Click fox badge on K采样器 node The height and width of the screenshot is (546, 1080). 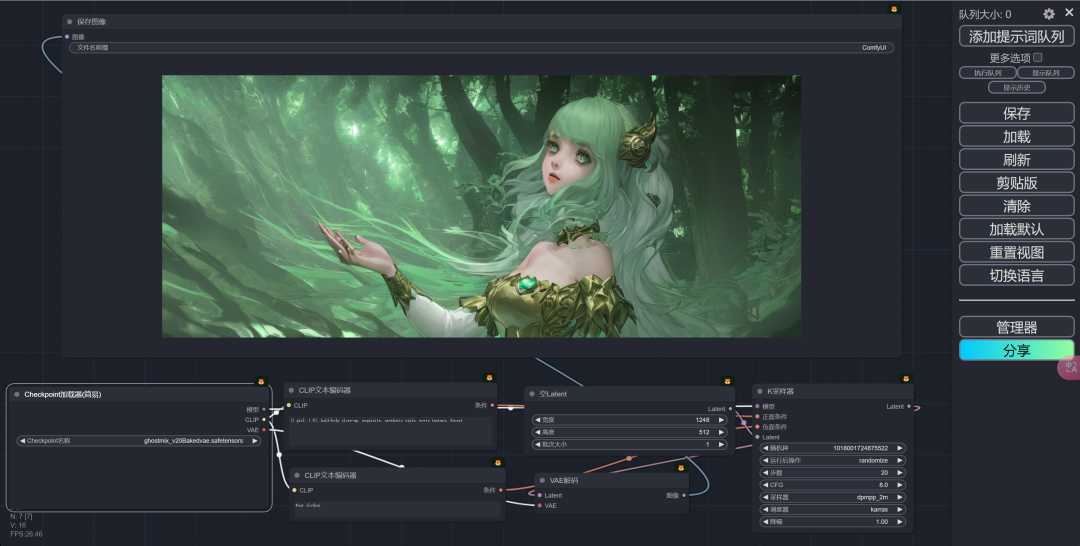(x=906, y=378)
